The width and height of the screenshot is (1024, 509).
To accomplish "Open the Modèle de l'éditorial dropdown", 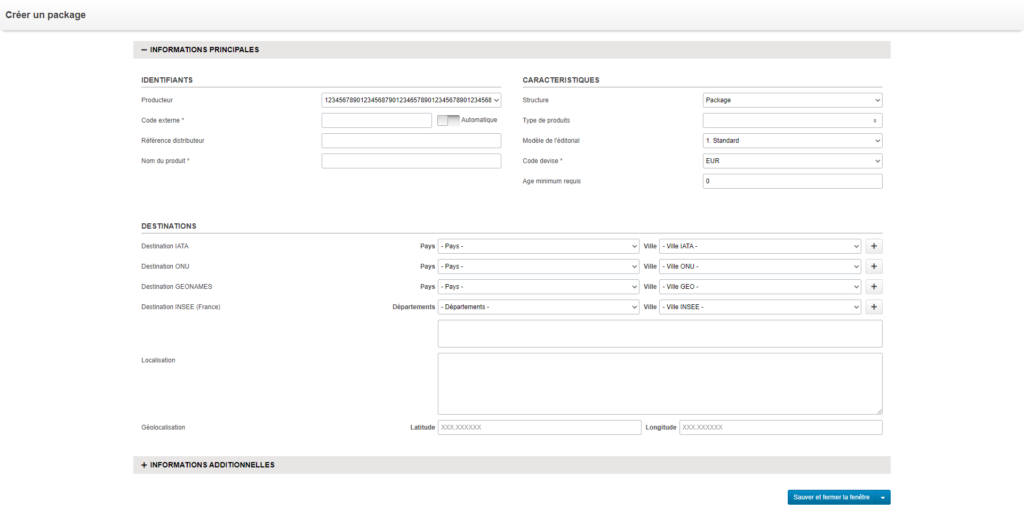I will coord(792,141).
